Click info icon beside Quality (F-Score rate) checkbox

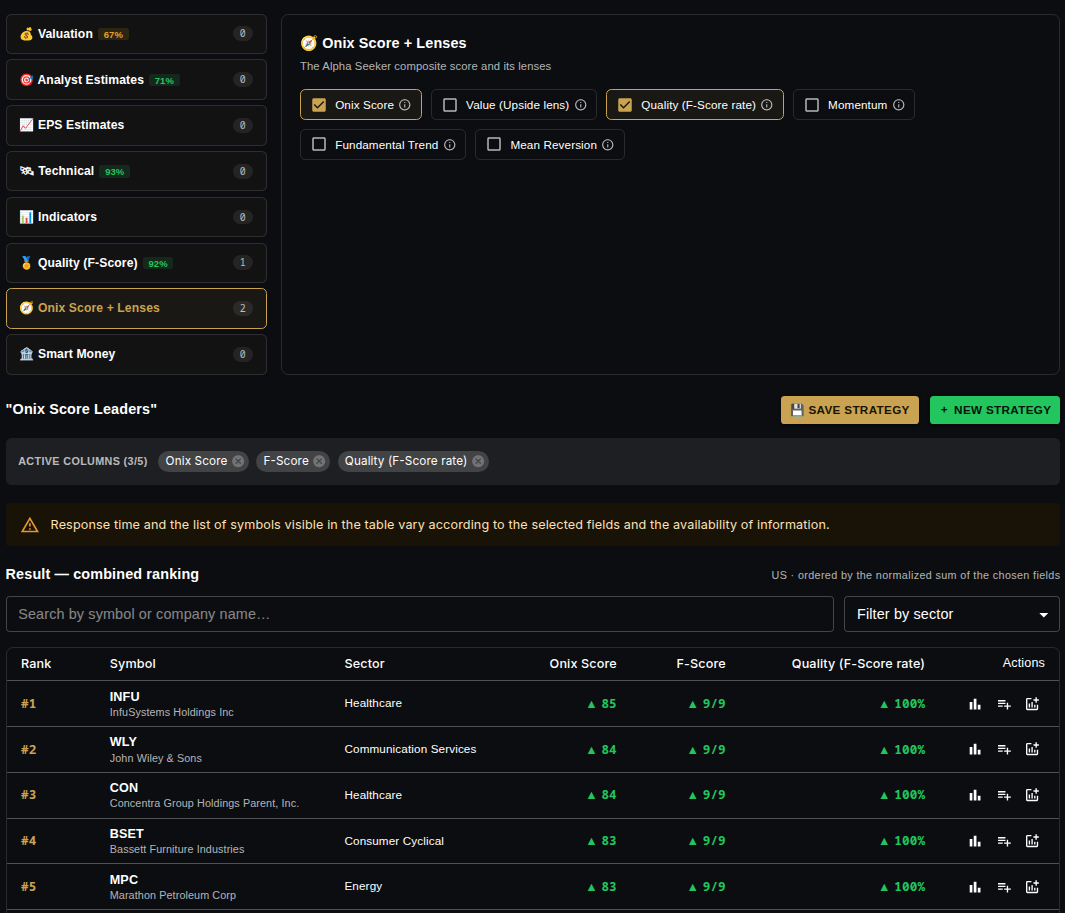coord(767,105)
